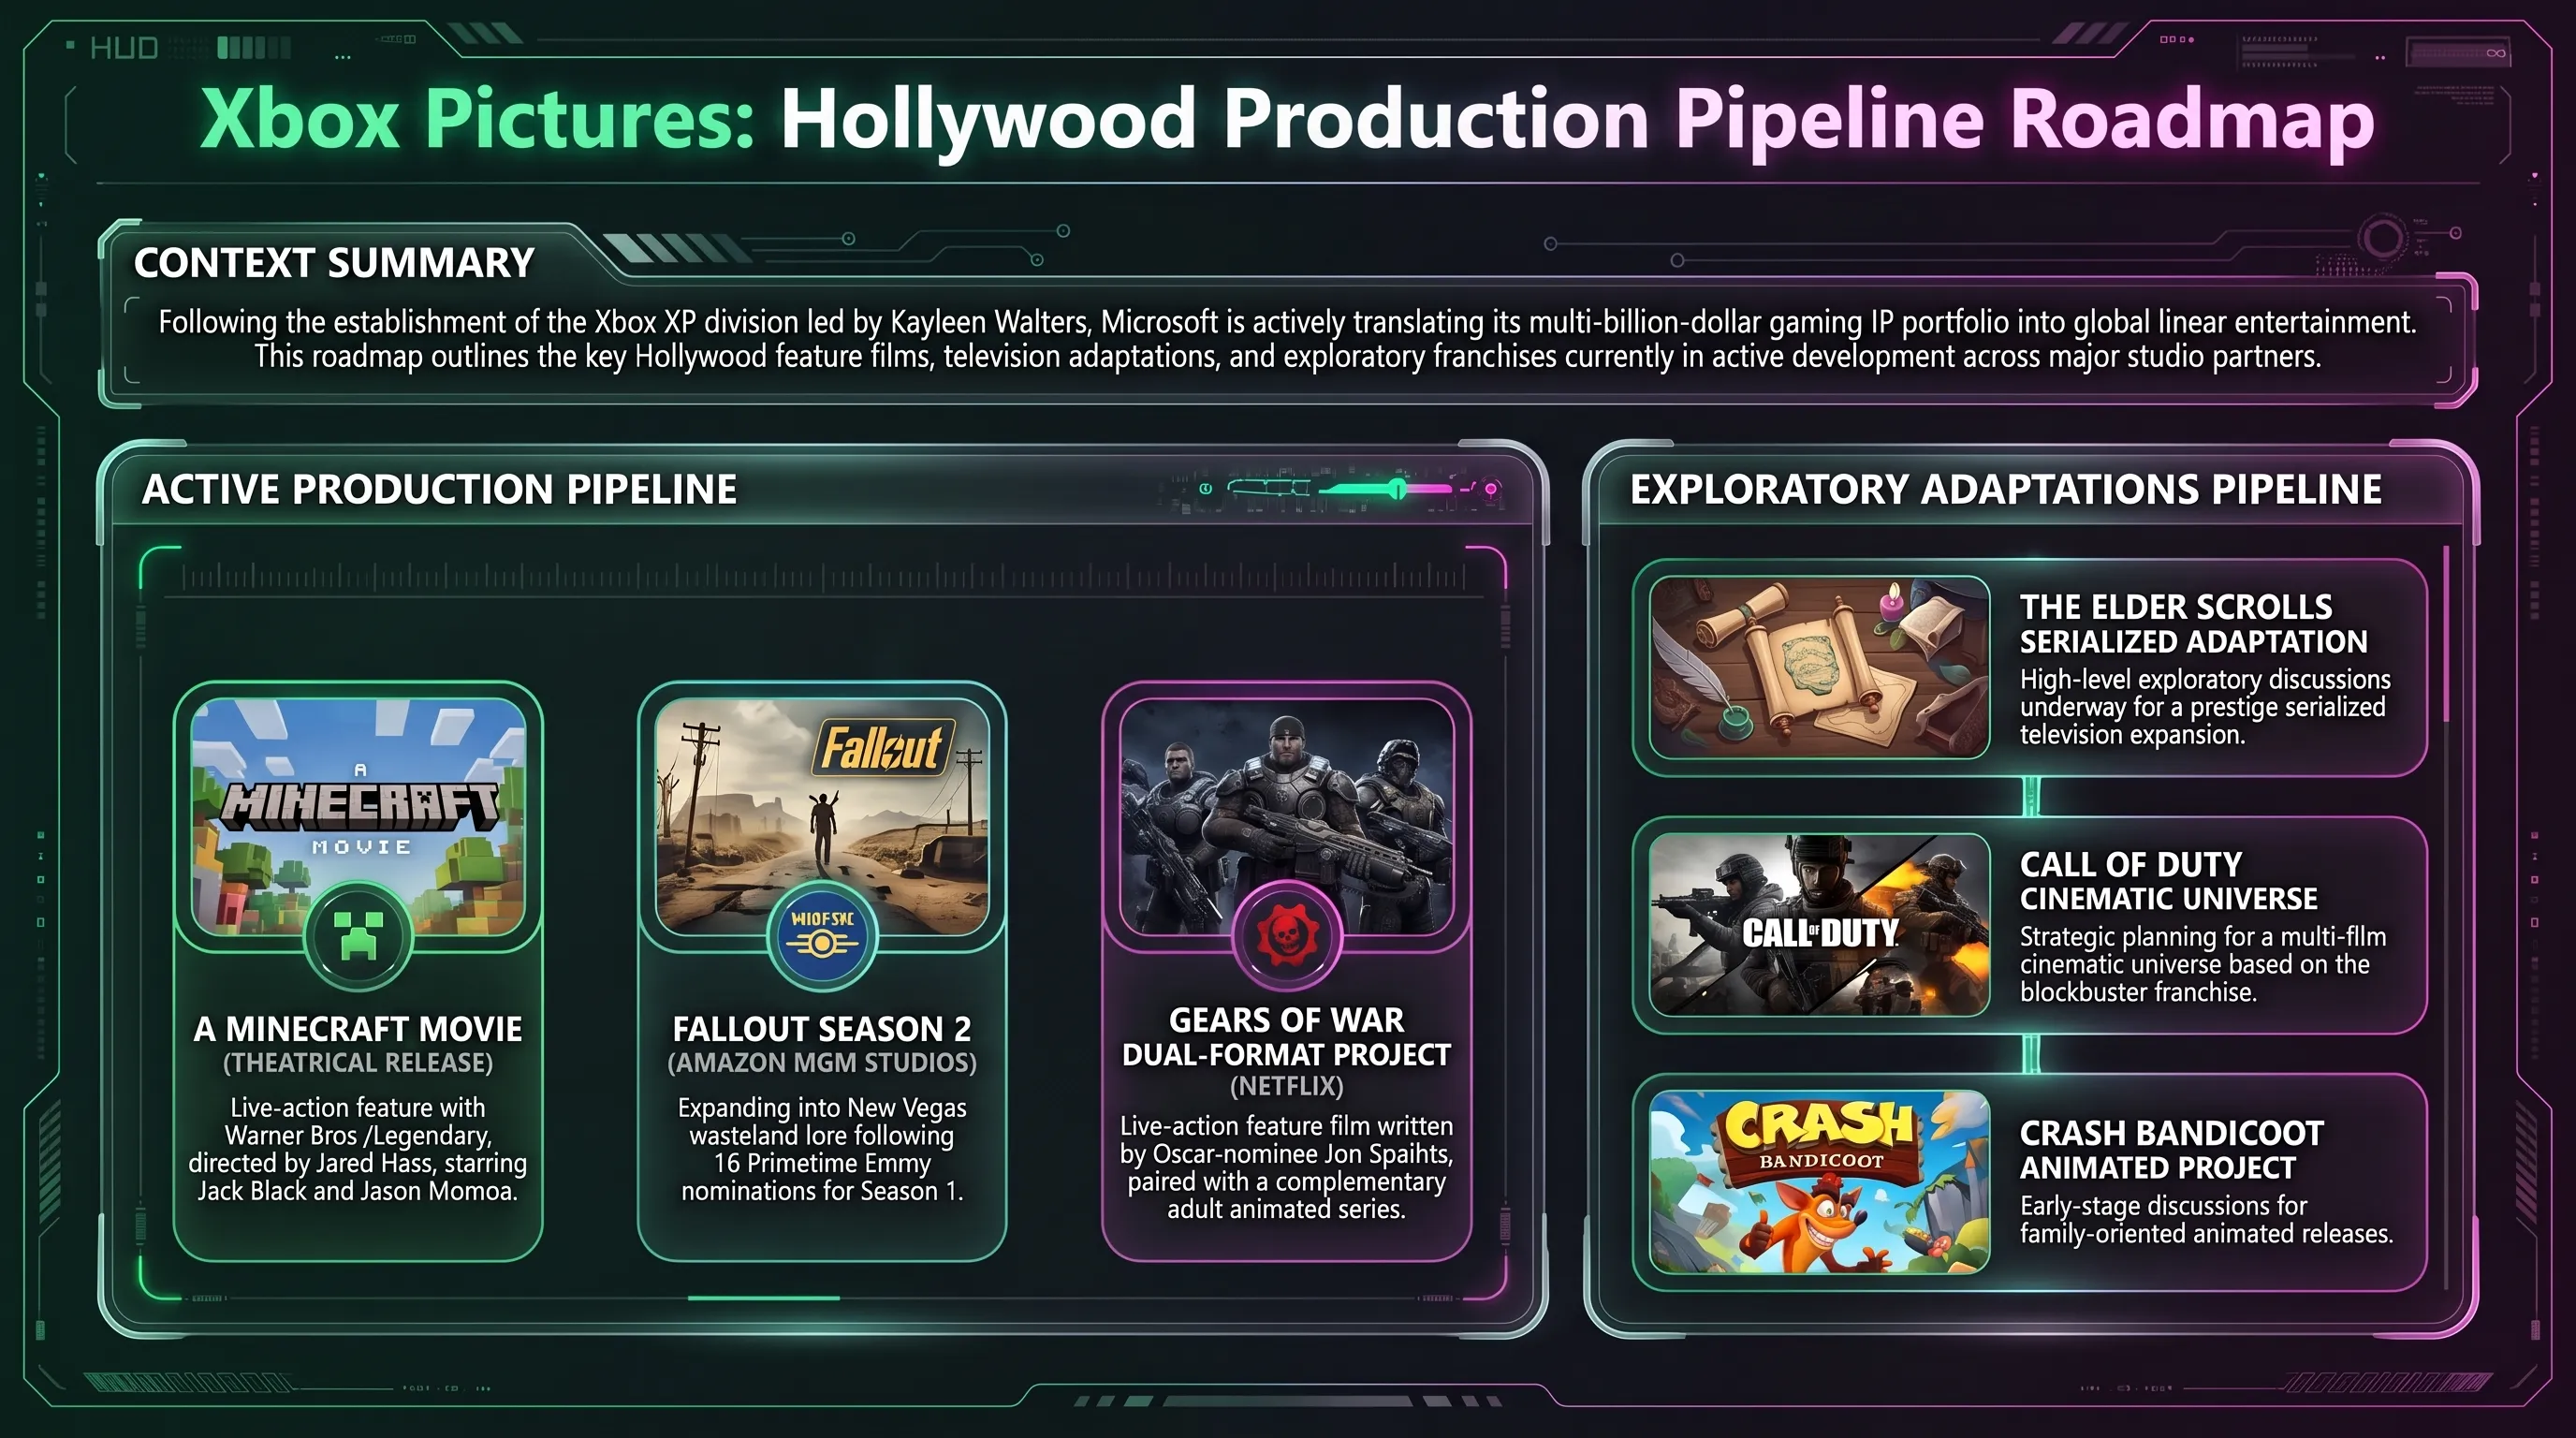
Task: Select GEARS OF WAR DUAL-FORMAT PROJECT title
Action: coord(1287,1037)
